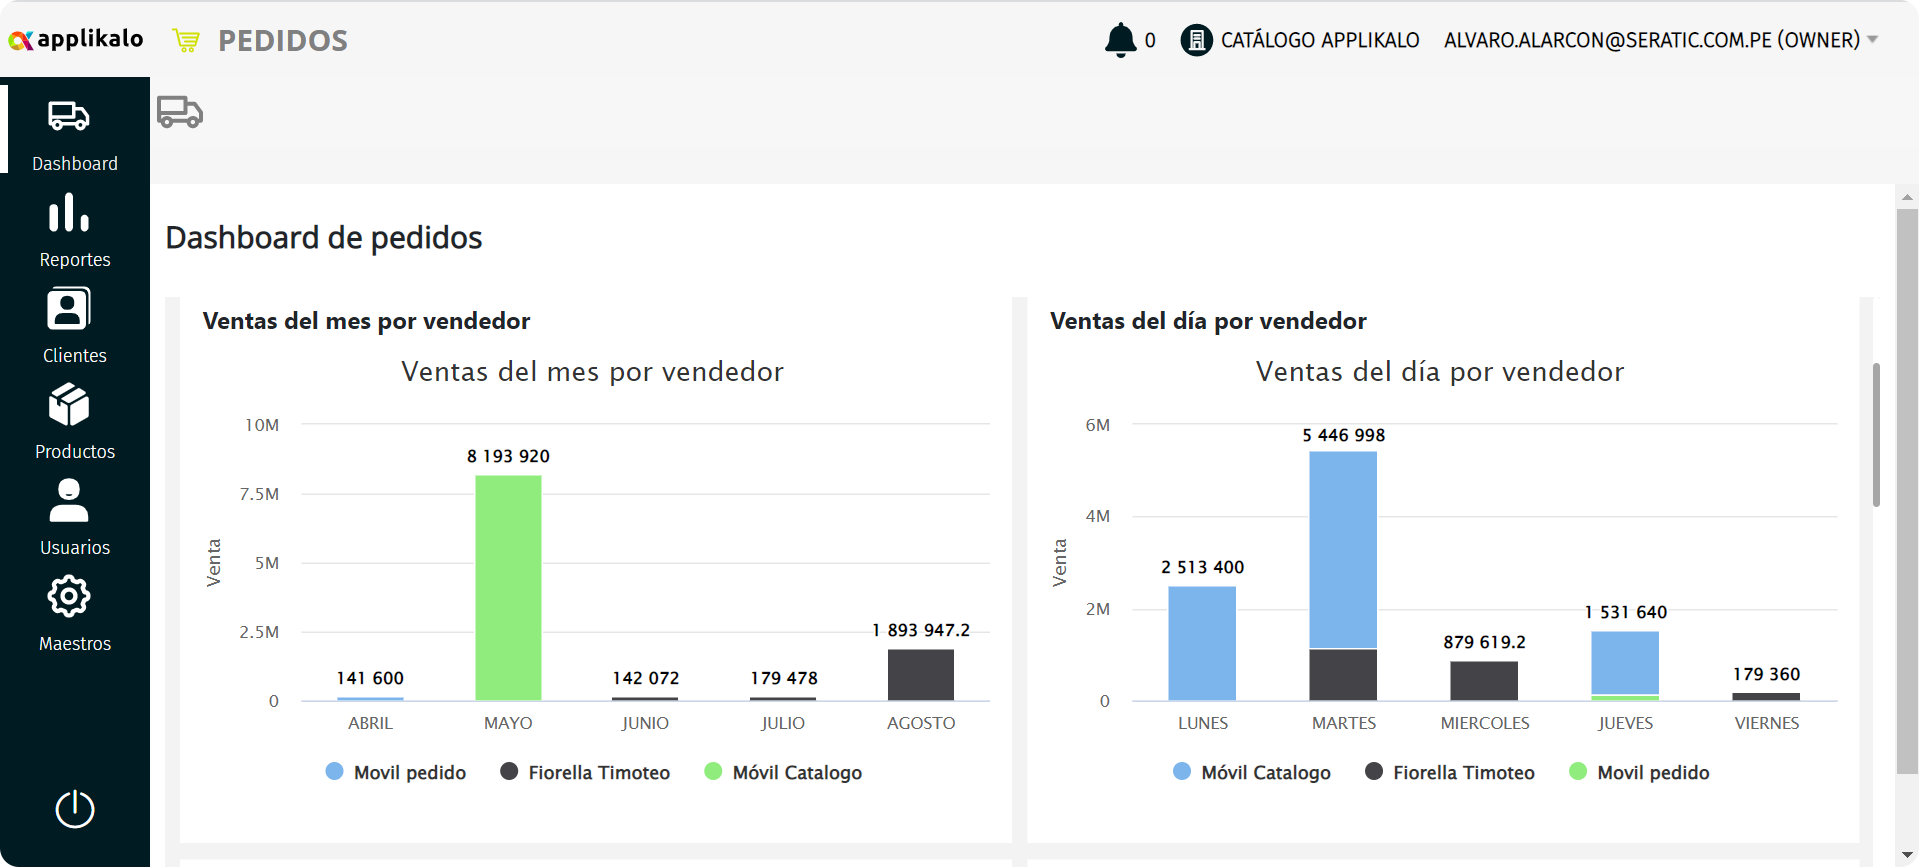This screenshot has height=867, width=1919.
Task: Click the 141 600 data label
Action: tap(370, 678)
